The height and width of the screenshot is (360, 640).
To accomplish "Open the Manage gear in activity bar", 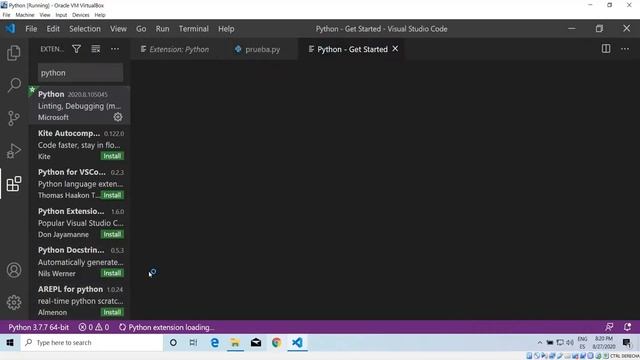I will coord(14,302).
